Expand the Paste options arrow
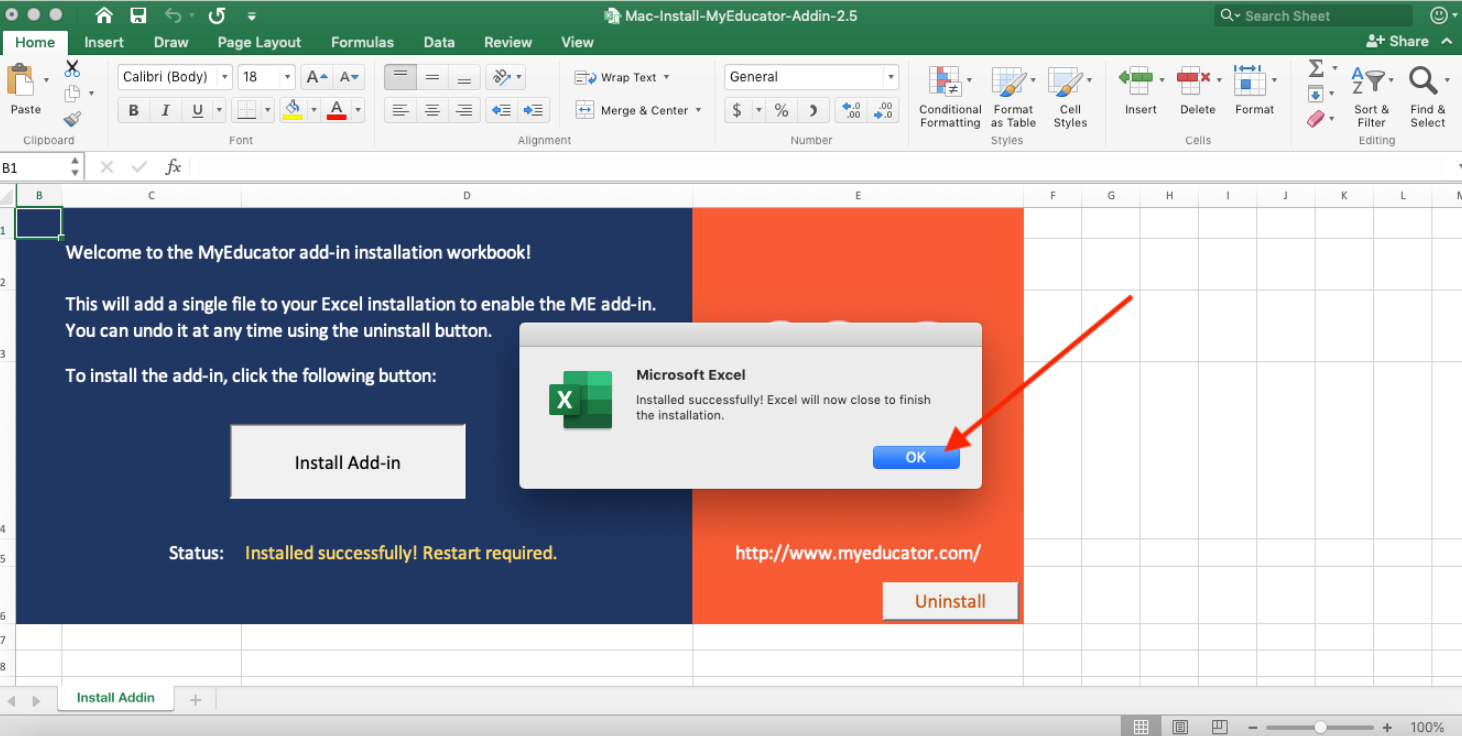1462x736 pixels. (x=46, y=80)
